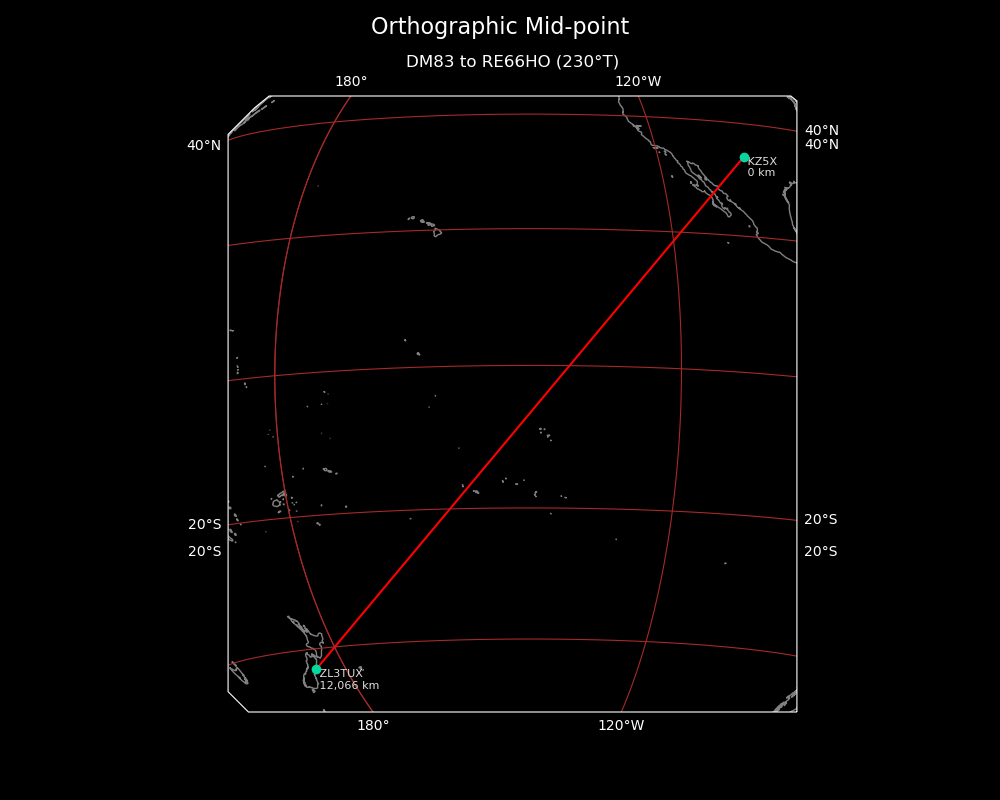Viewport: 1000px width, 800px height.
Task: Click the red great-circle path line
Action: [530, 413]
